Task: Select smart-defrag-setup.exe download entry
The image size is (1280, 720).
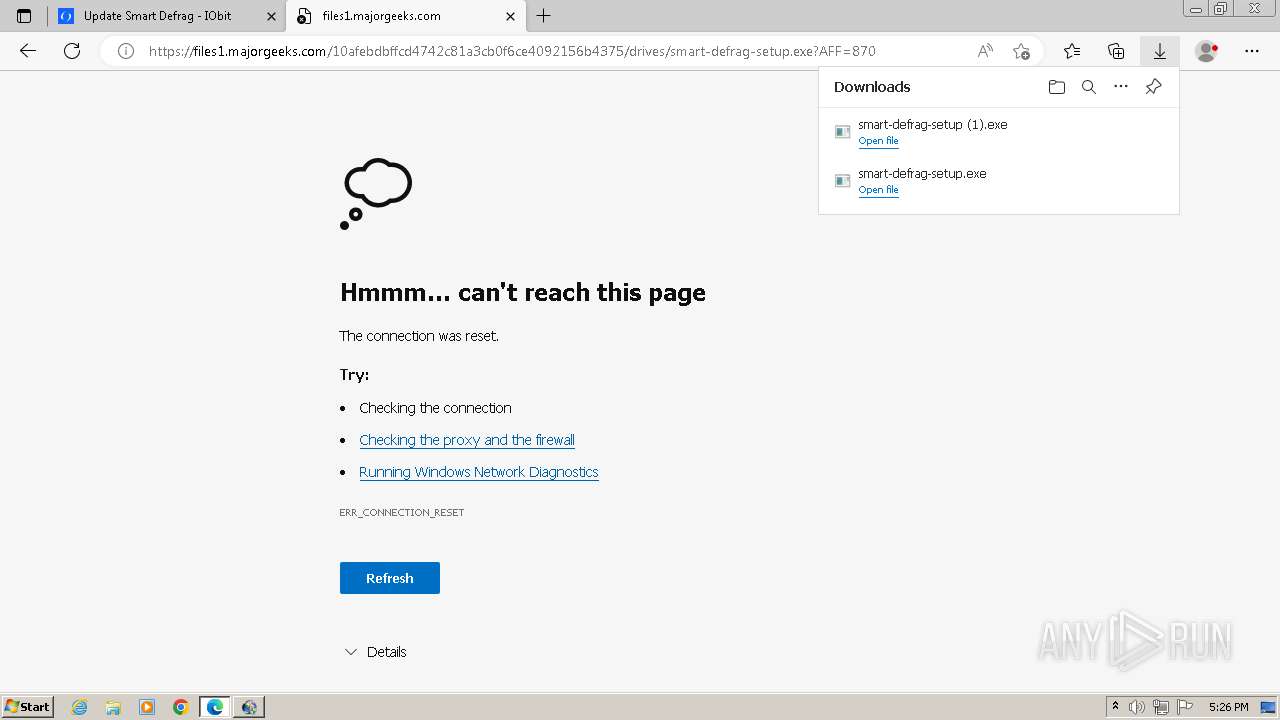Action: coord(998,181)
